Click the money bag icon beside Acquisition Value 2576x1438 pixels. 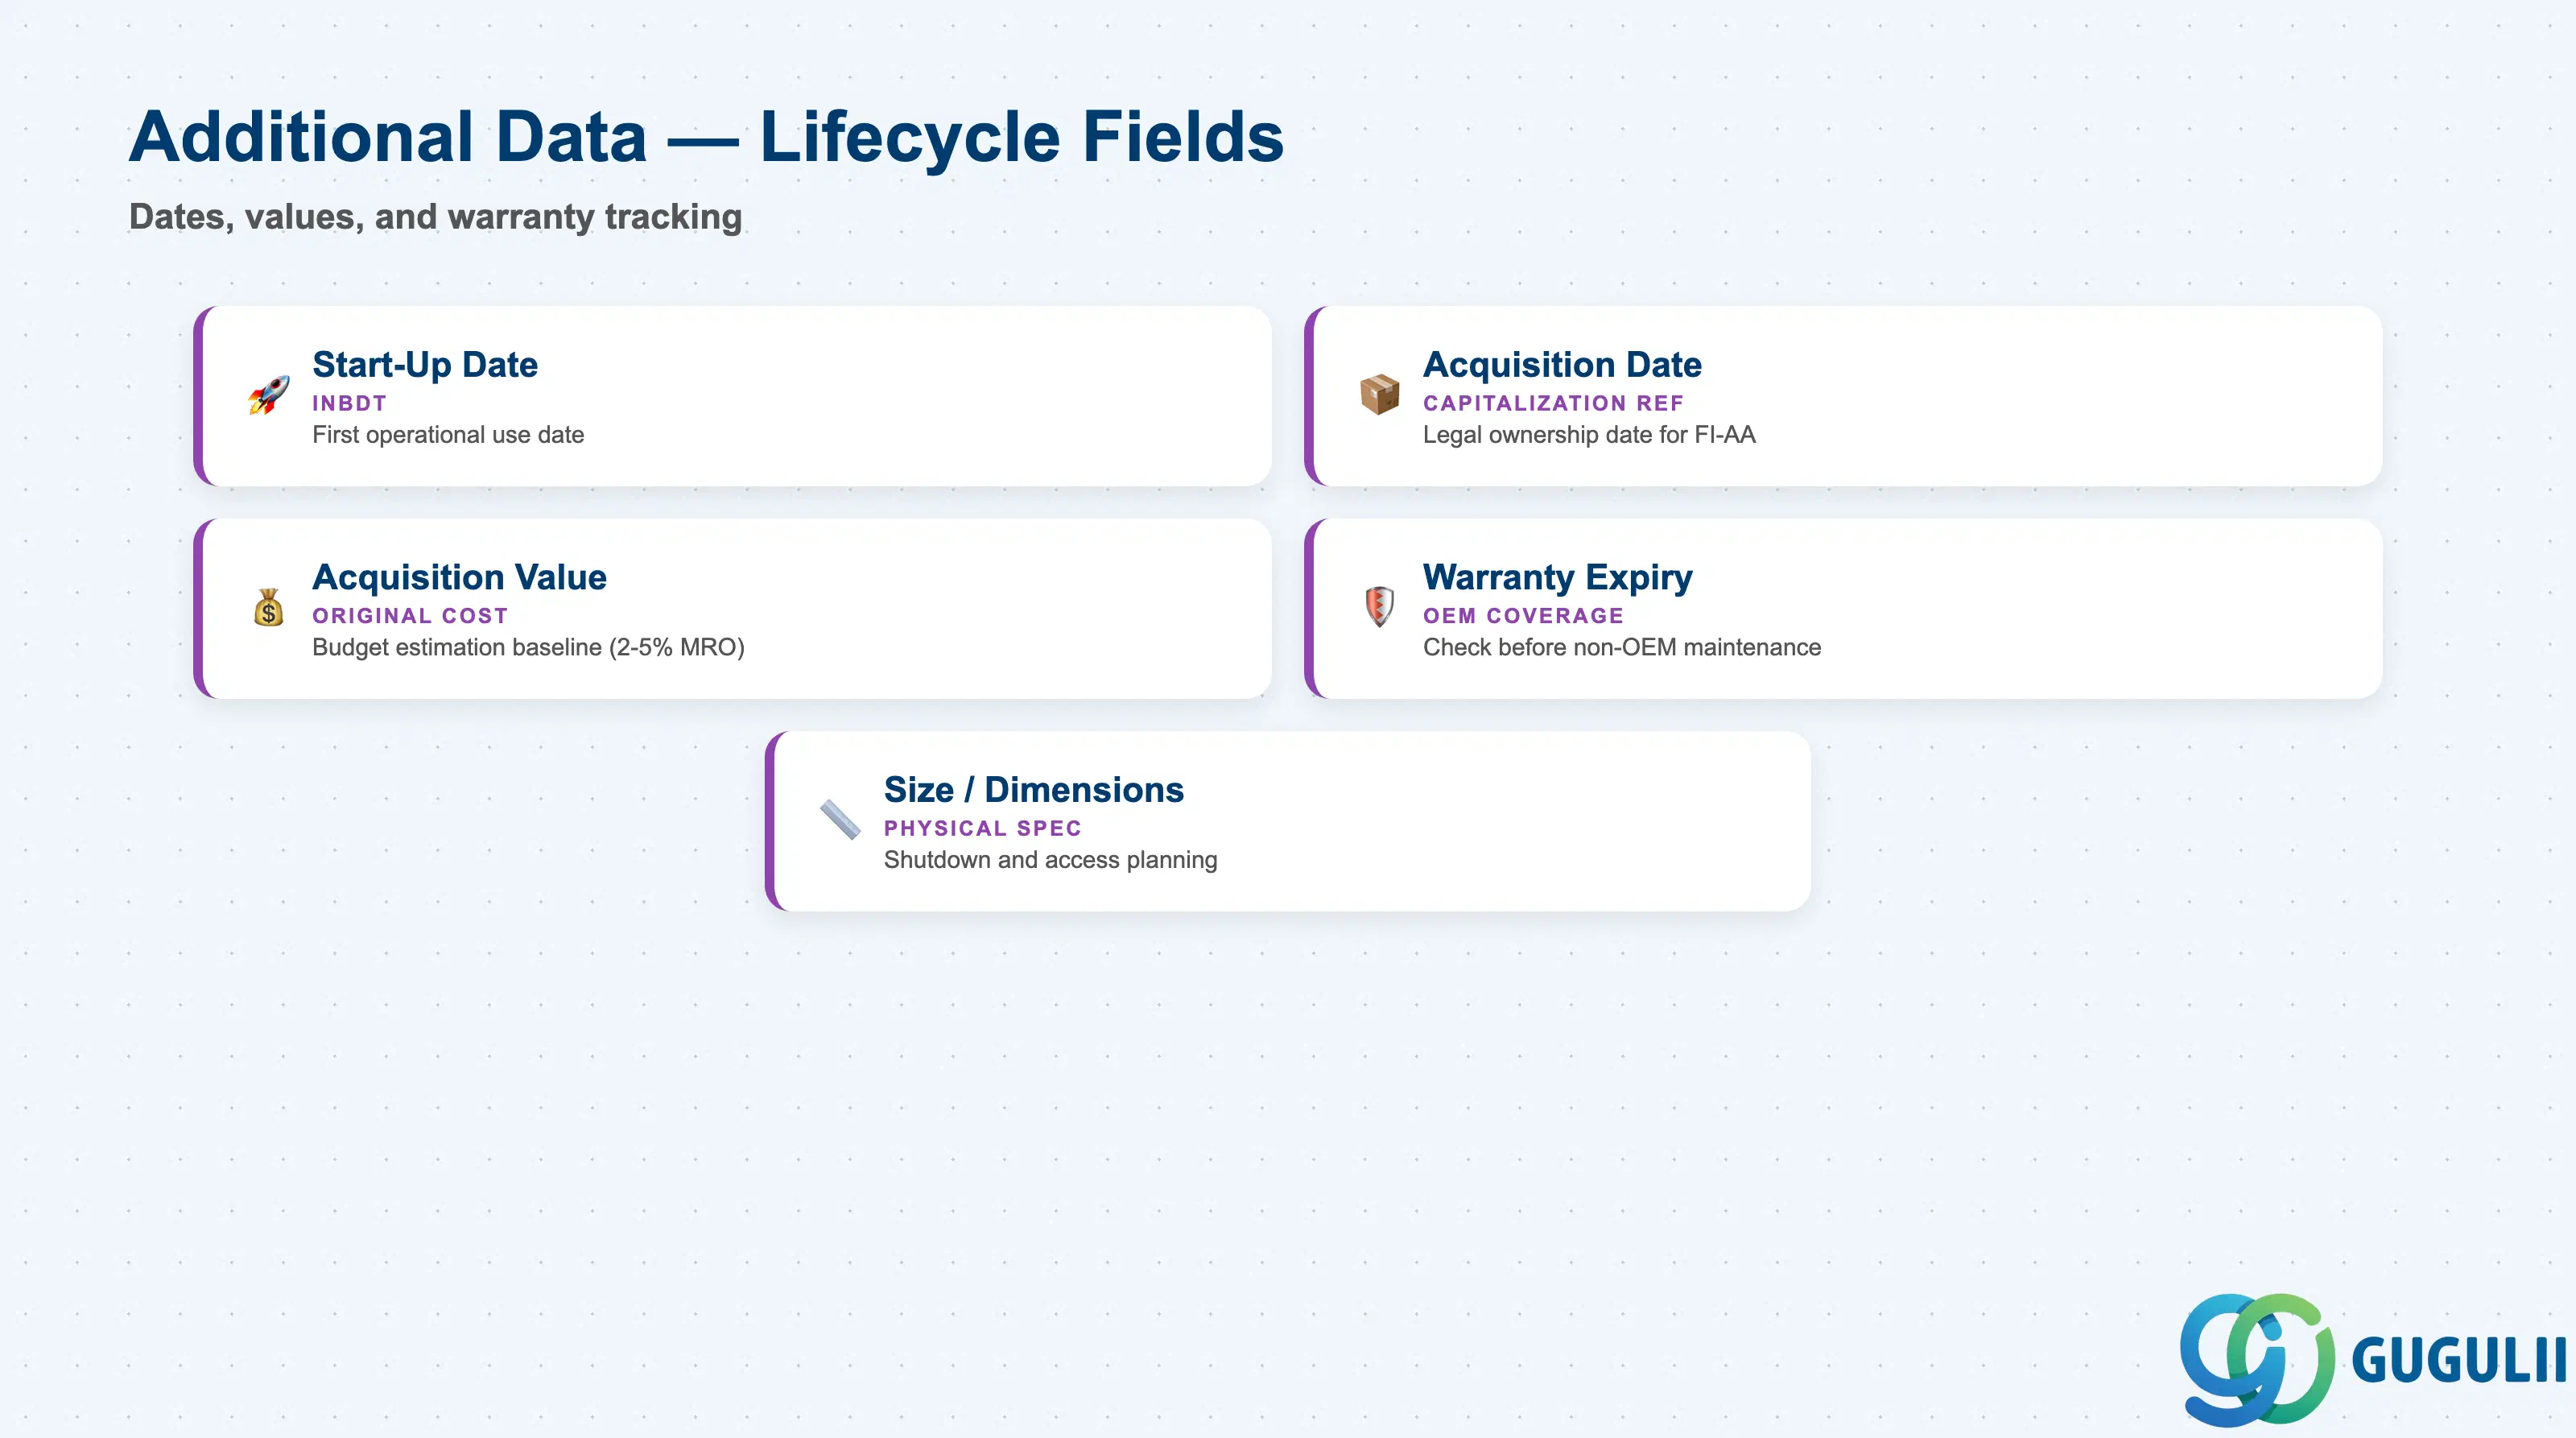(269, 608)
